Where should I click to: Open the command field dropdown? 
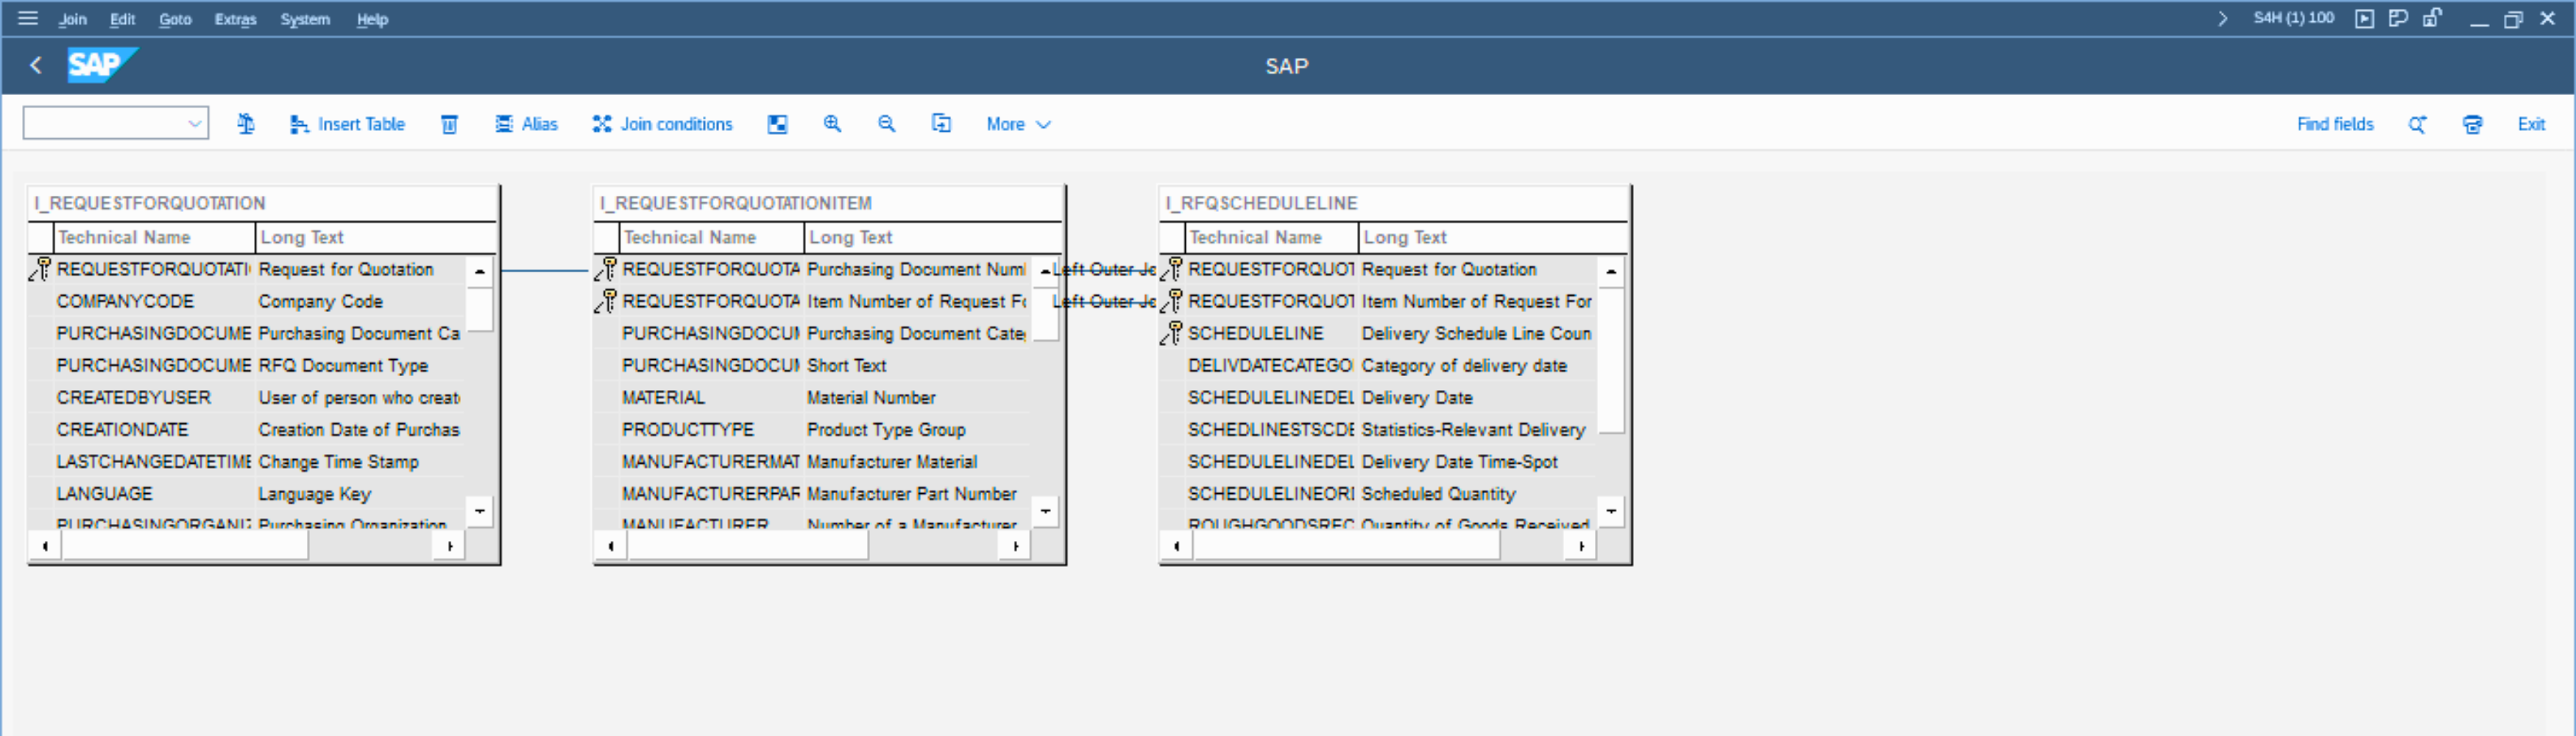pos(194,124)
